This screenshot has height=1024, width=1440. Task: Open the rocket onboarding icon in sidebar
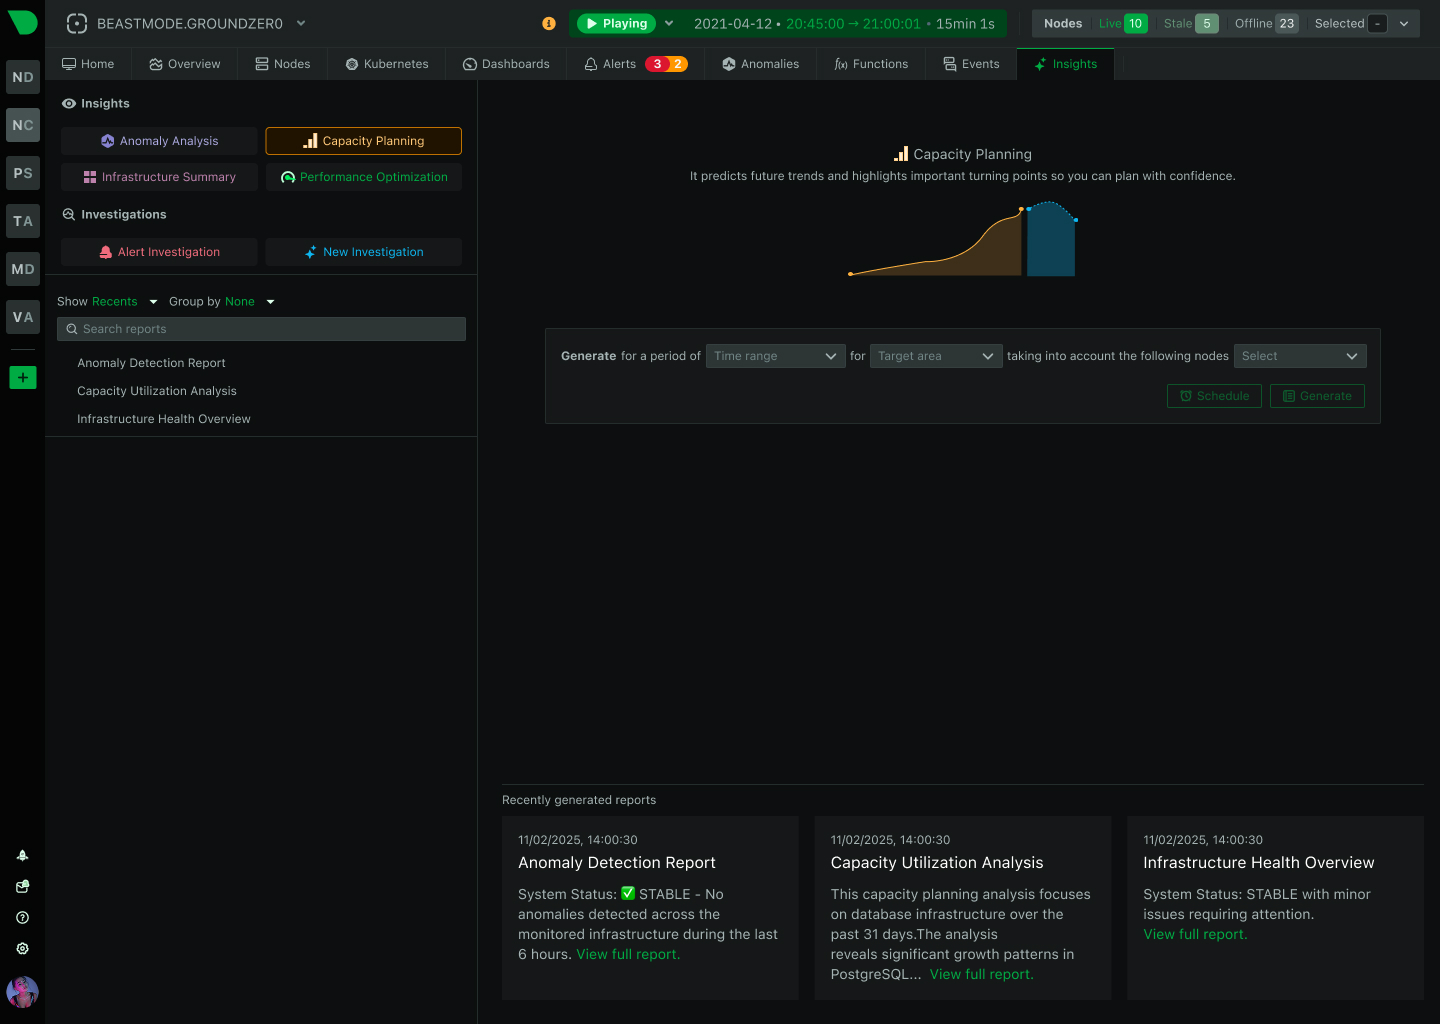click(x=22, y=855)
